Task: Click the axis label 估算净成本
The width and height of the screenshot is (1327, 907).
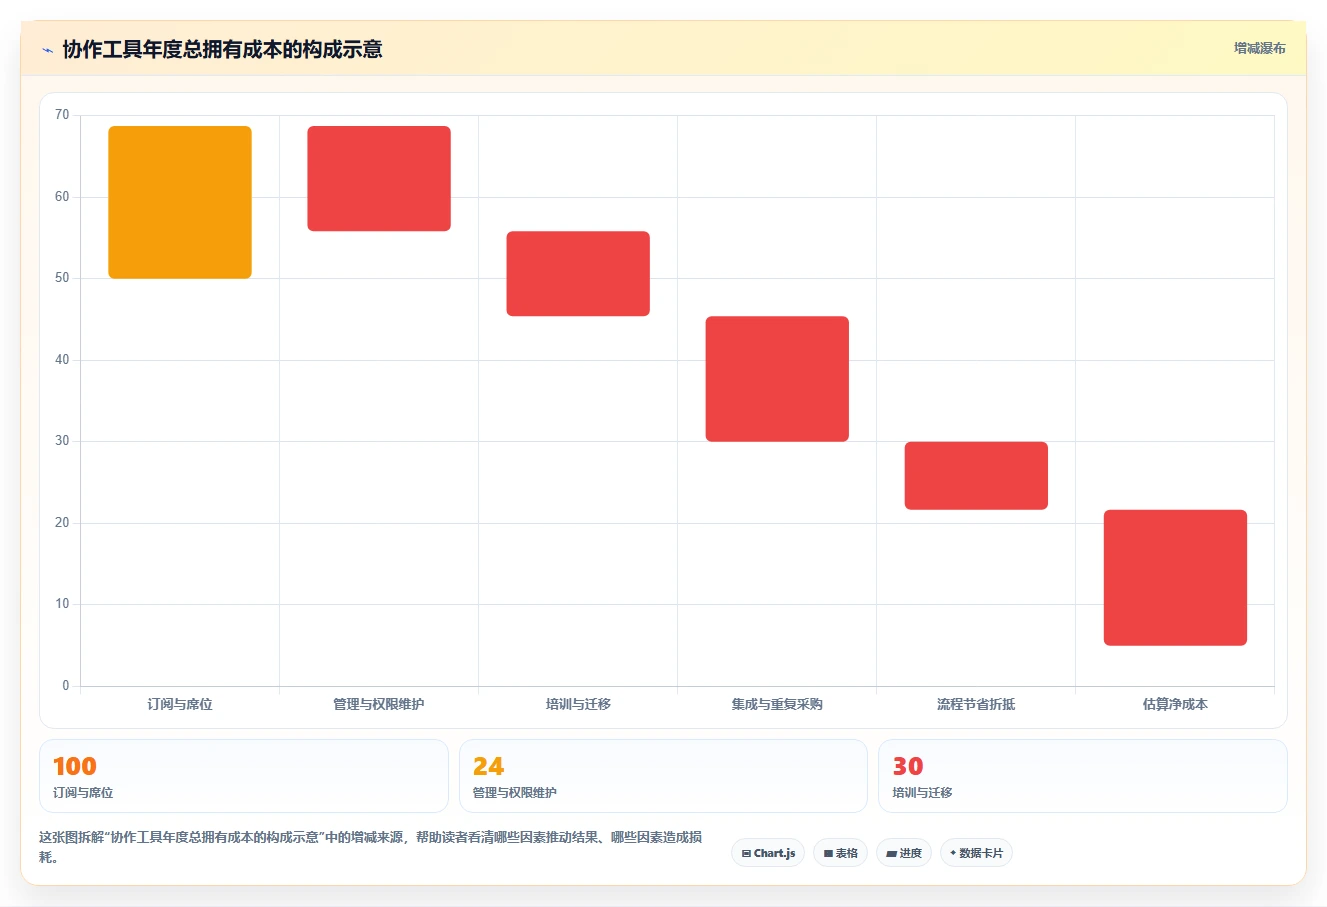Action: pyautogui.click(x=1175, y=704)
